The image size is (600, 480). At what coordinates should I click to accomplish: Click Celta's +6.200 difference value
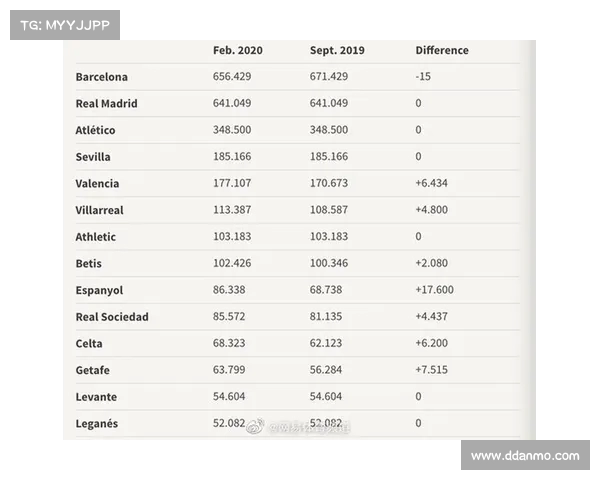click(x=431, y=343)
